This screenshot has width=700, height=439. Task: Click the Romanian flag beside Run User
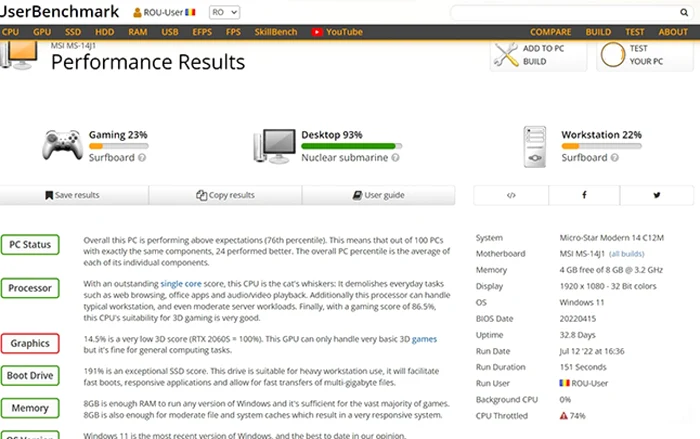coord(564,383)
